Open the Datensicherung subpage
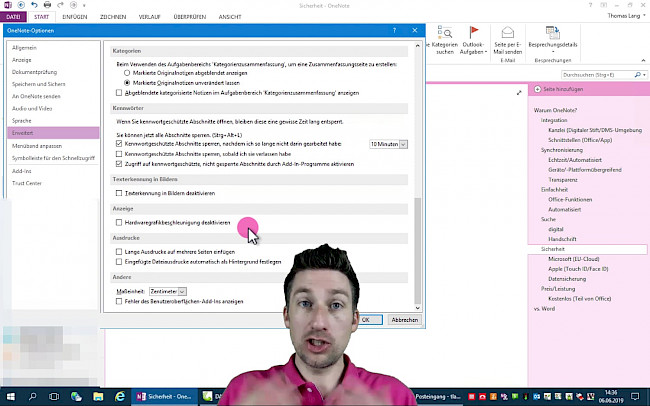 [567, 279]
